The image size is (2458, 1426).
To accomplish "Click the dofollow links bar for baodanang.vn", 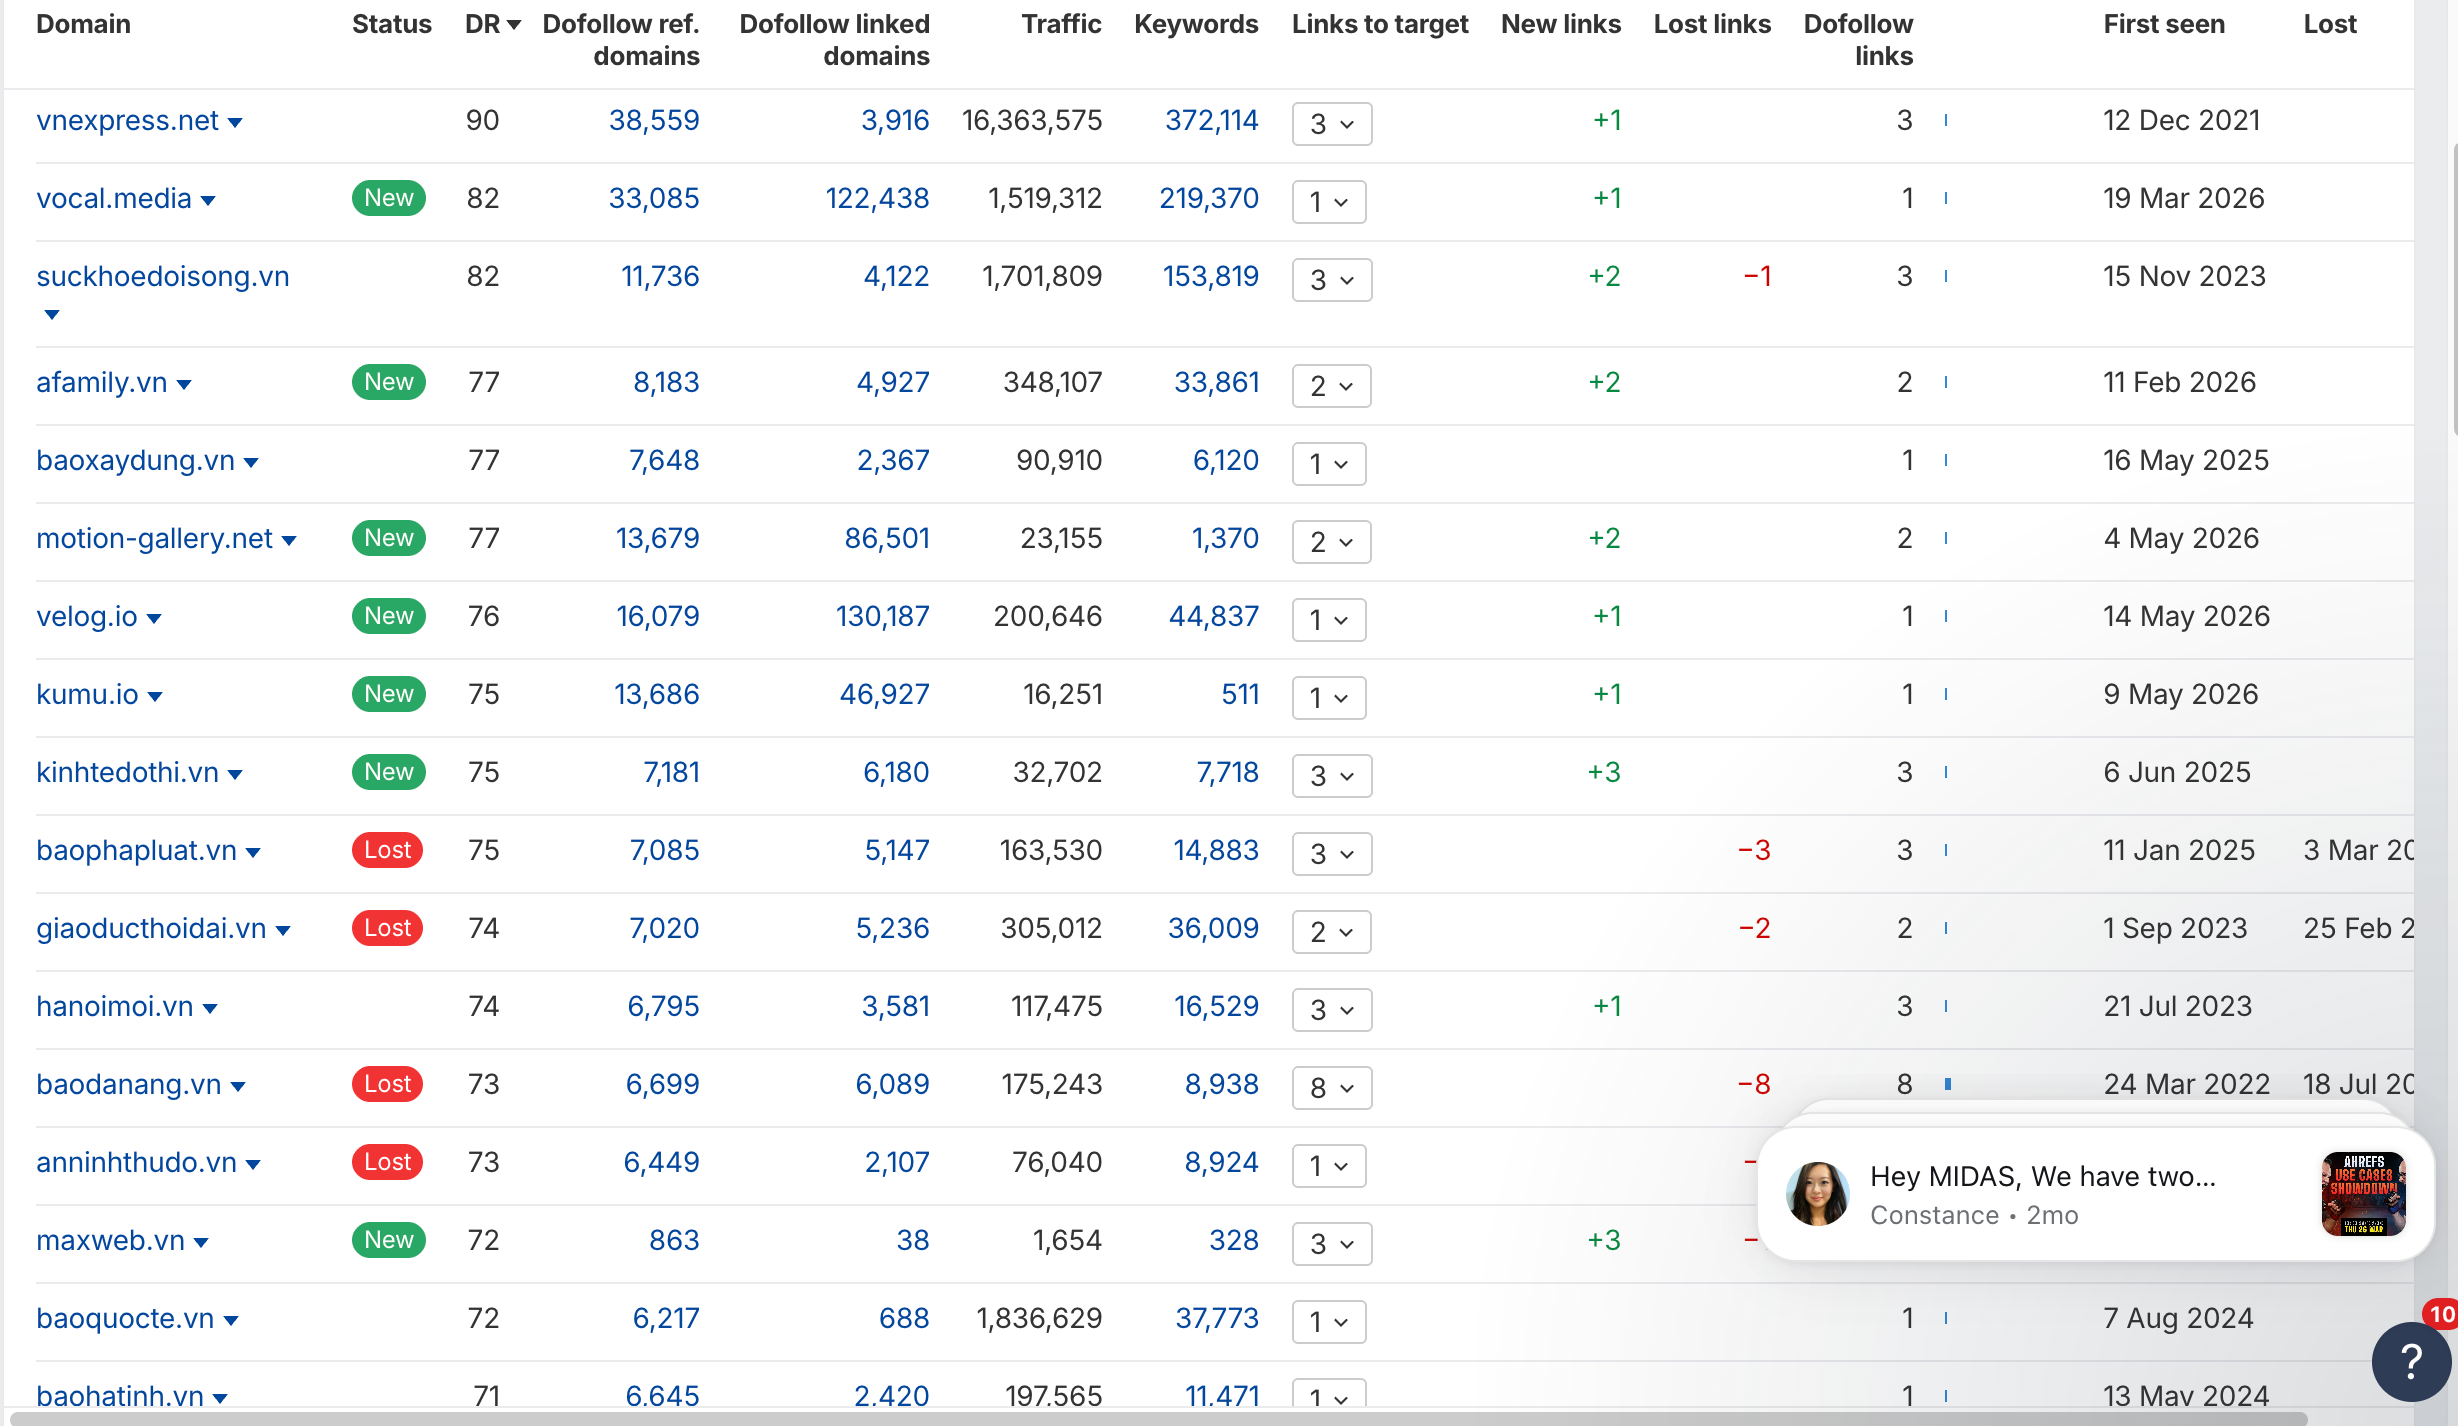I will pos(1948,1084).
